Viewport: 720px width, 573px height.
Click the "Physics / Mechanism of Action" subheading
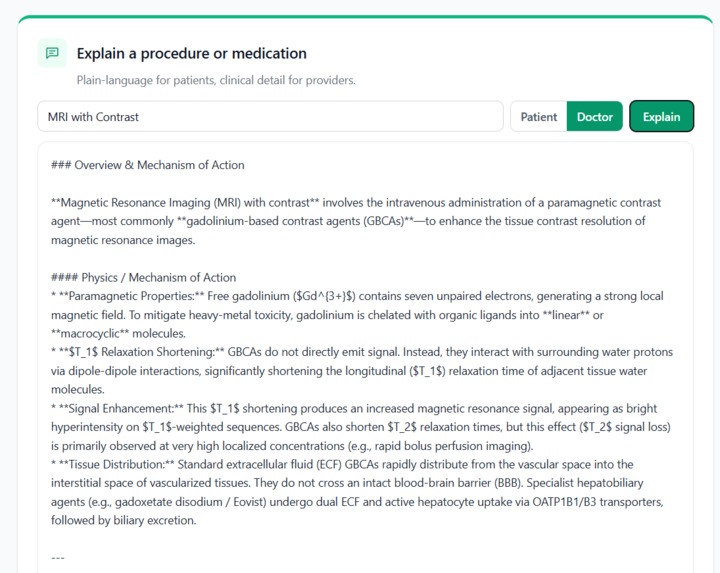[144, 277]
